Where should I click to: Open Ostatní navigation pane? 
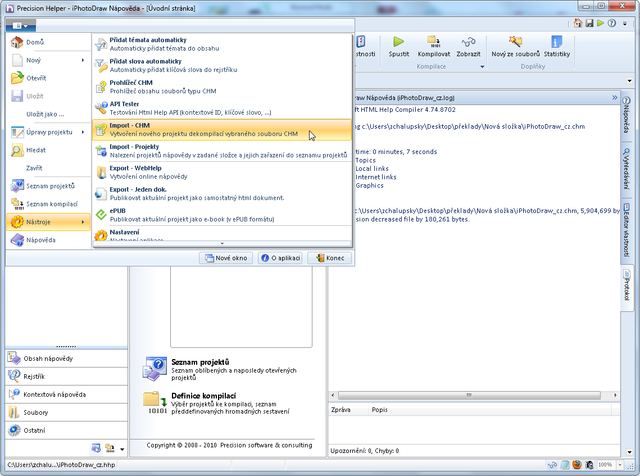(x=66, y=430)
